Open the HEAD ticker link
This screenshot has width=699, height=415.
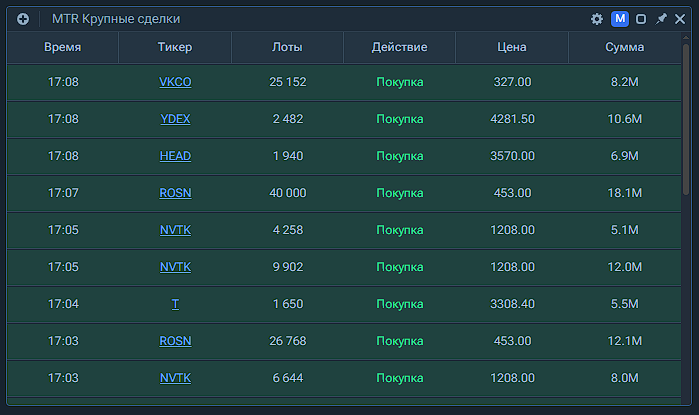(x=175, y=156)
